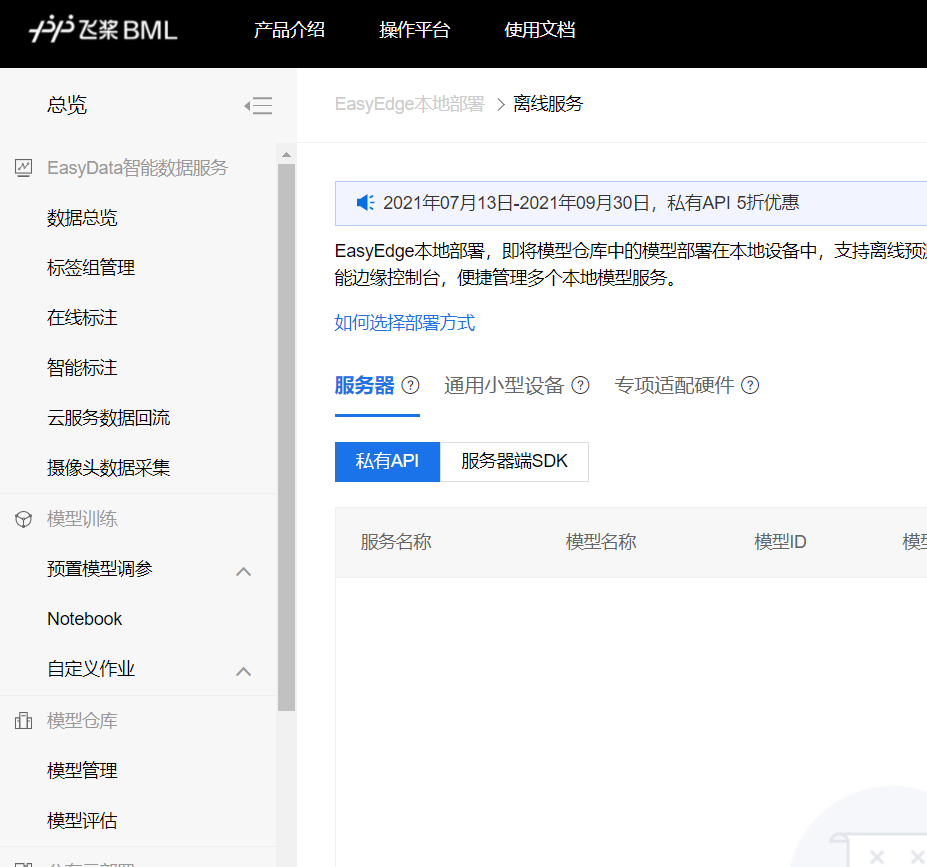Click the 模型训练 section icon
This screenshot has width=927, height=867.
tap(22, 518)
